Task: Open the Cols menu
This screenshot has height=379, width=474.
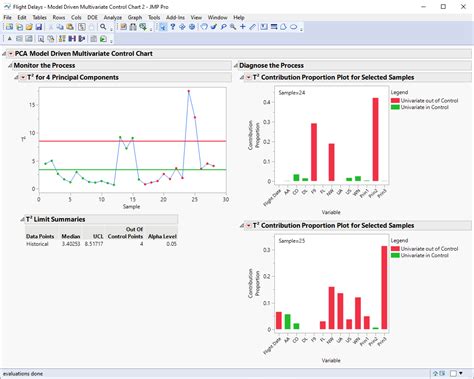Action: click(x=76, y=17)
